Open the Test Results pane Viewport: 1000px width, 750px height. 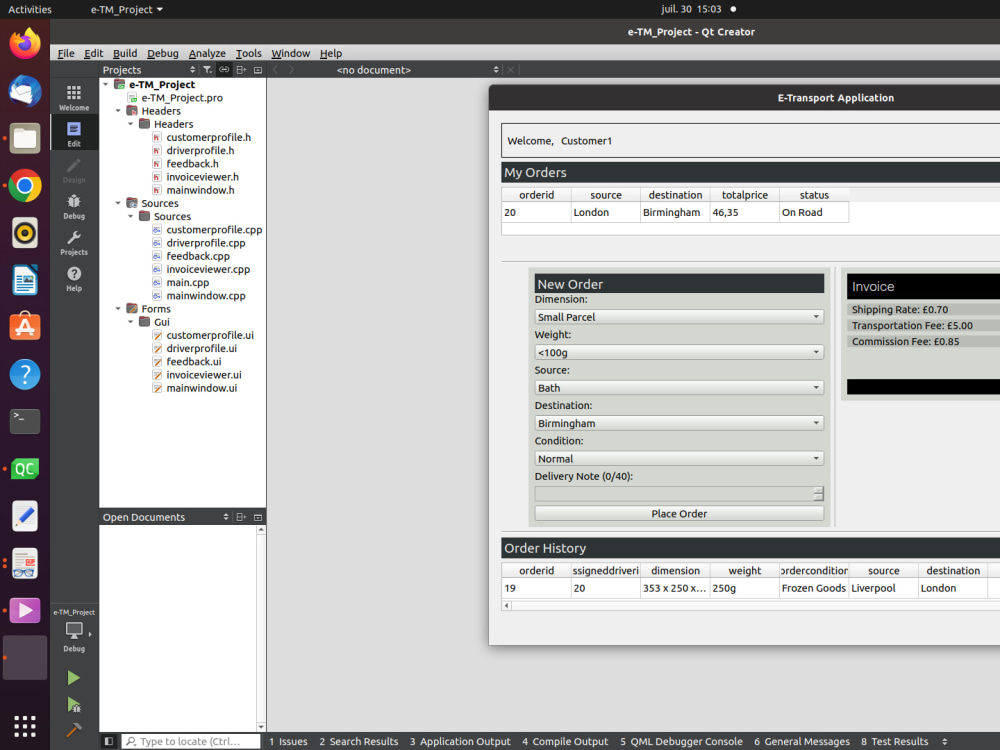coord(898,741)
